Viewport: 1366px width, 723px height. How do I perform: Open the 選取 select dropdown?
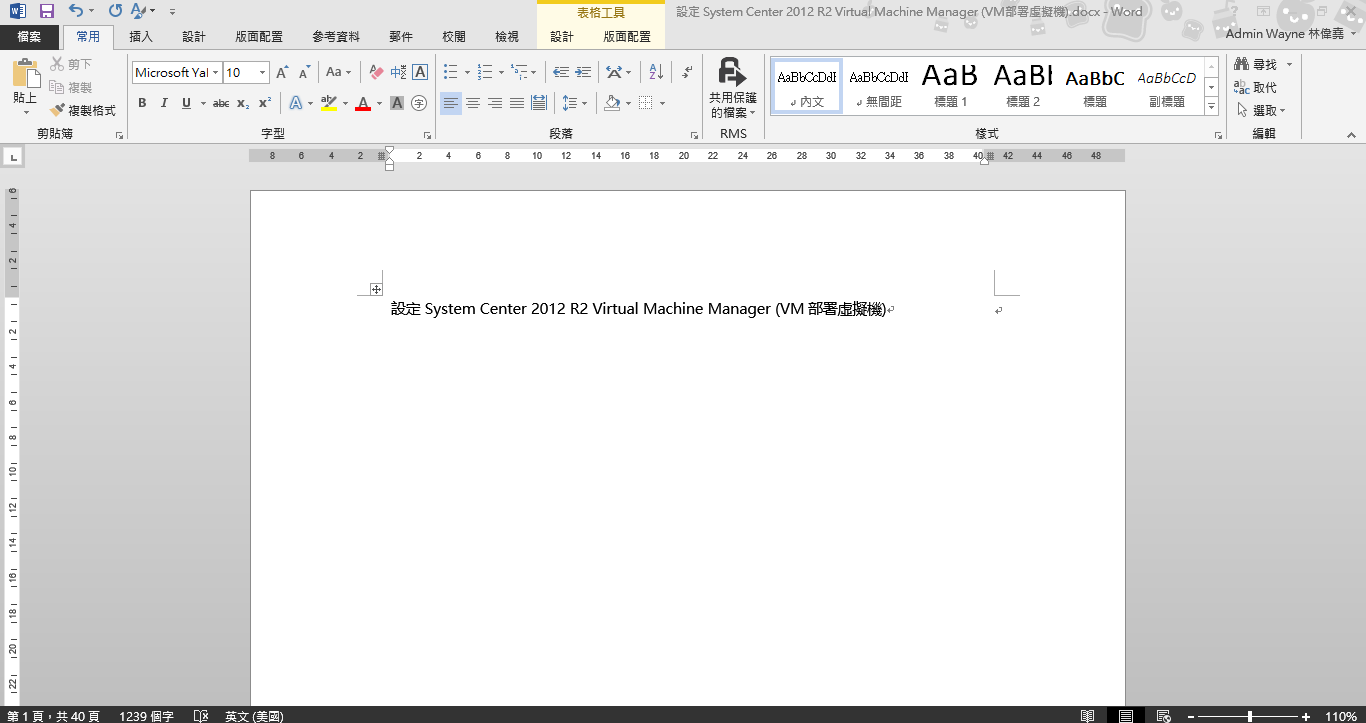(x=1262, y=110)
